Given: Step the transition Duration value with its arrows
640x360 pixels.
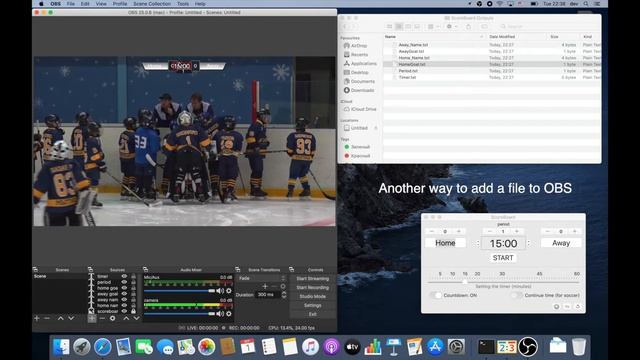Looking at the screenshot, I should (x=284, y=294).
